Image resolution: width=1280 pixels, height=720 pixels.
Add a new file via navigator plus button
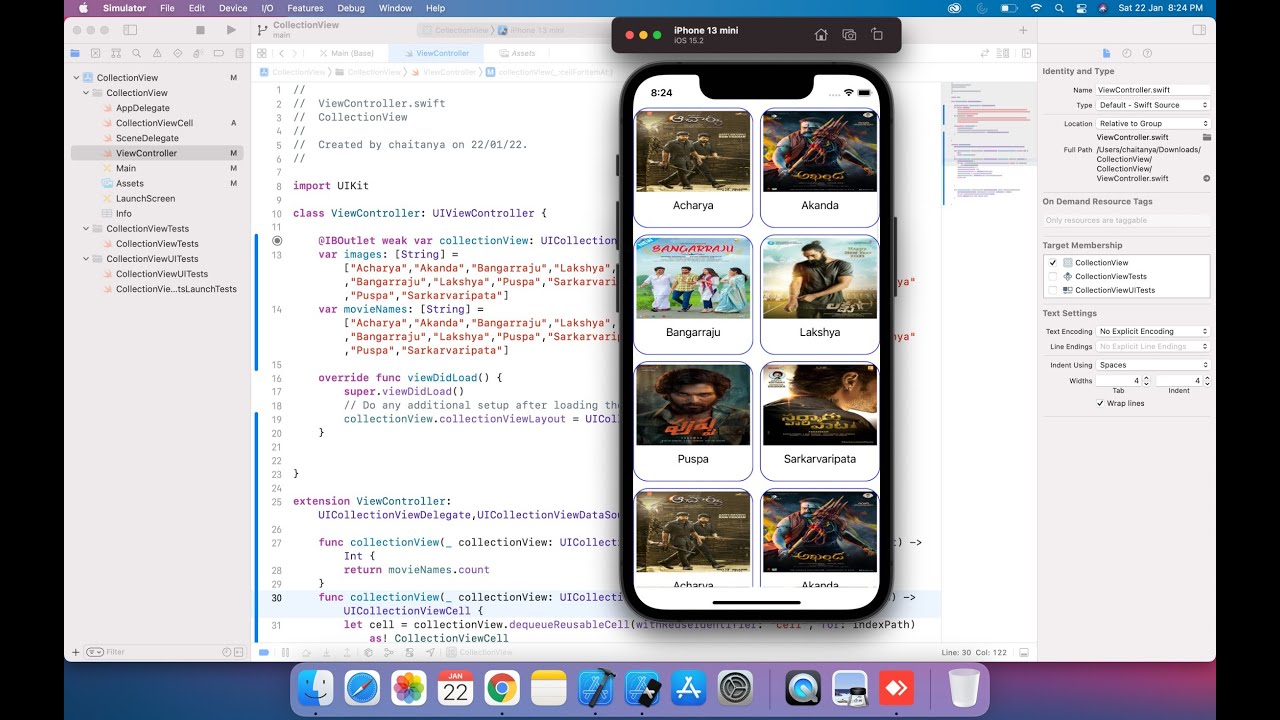[x=75, y=652]
